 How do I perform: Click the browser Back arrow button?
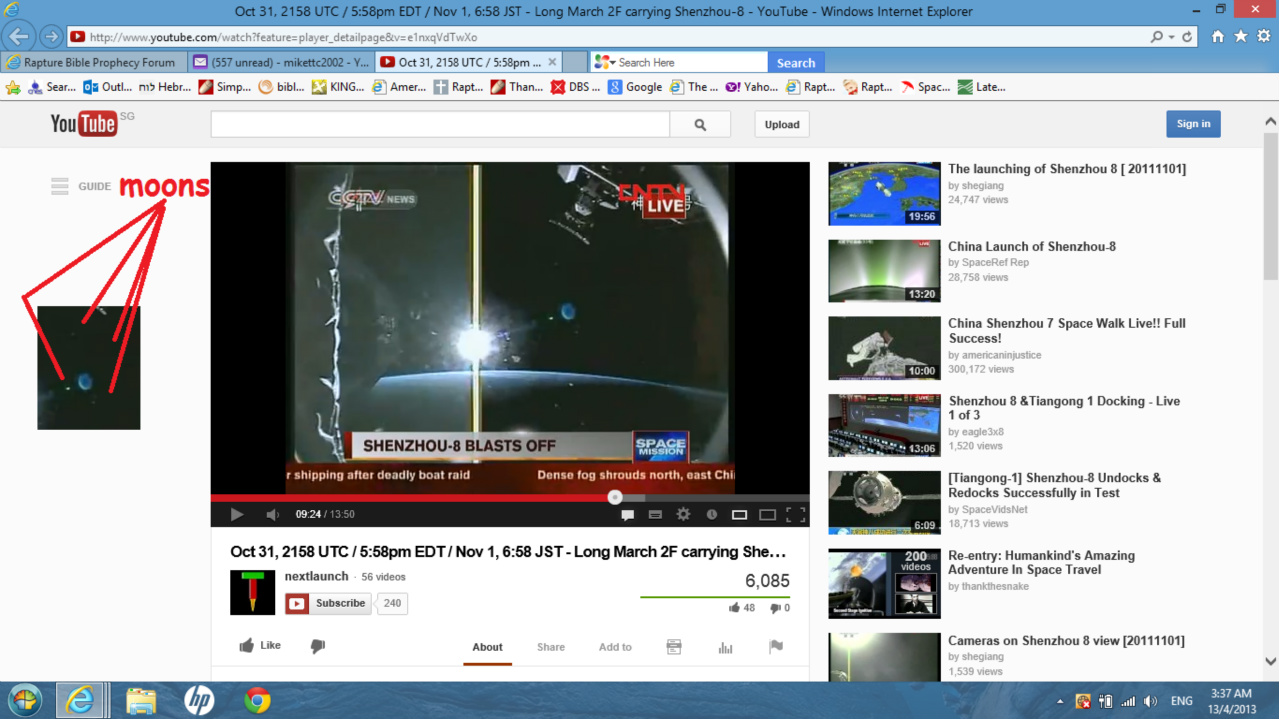pos(19,37)
